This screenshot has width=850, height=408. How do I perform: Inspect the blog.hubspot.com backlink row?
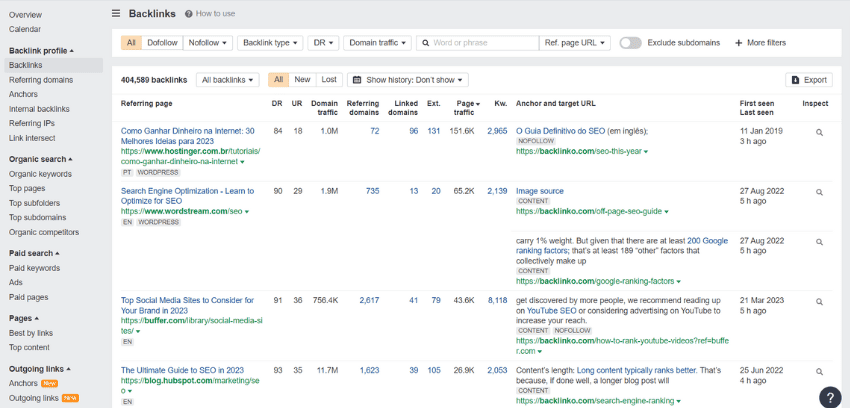click(819, 372)
